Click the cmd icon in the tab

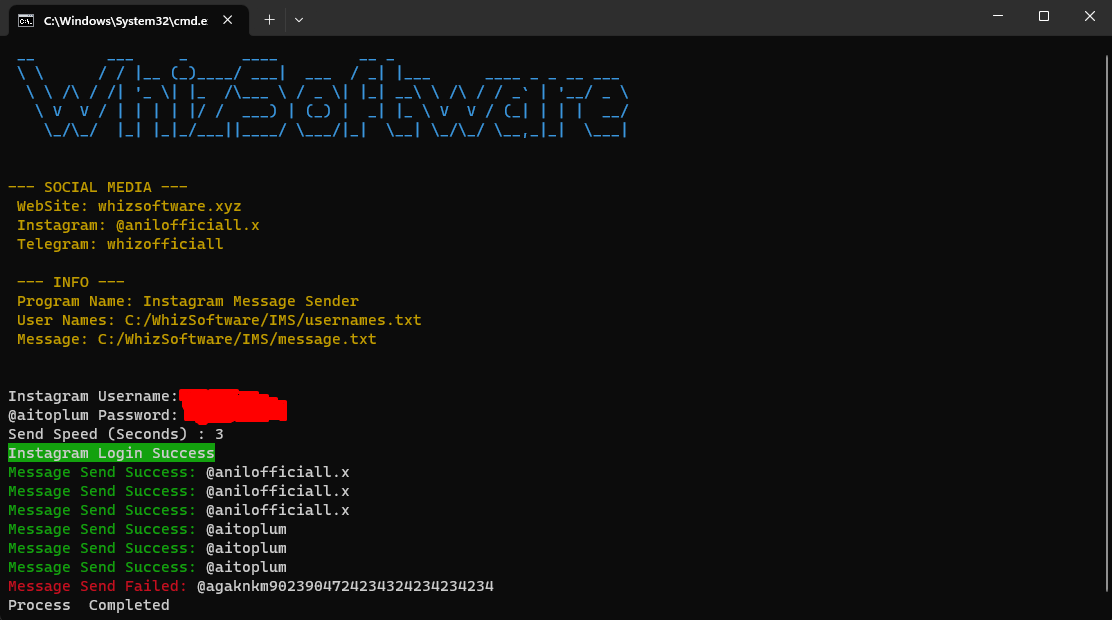click(26, 21)
